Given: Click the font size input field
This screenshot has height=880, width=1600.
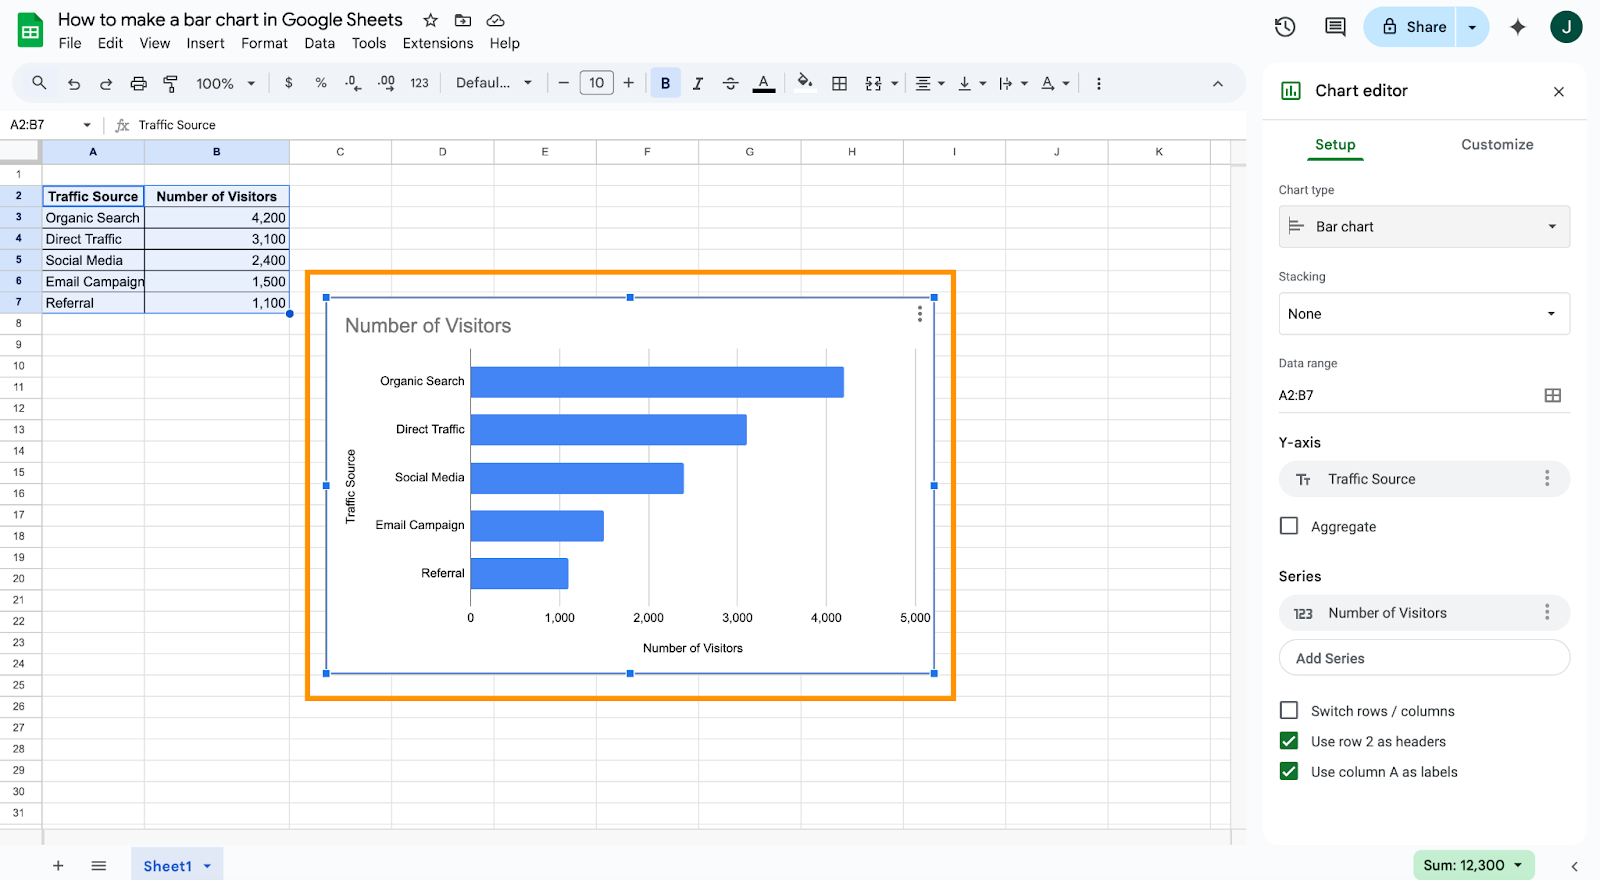Looking at the screenshot, I should [596, 83].
